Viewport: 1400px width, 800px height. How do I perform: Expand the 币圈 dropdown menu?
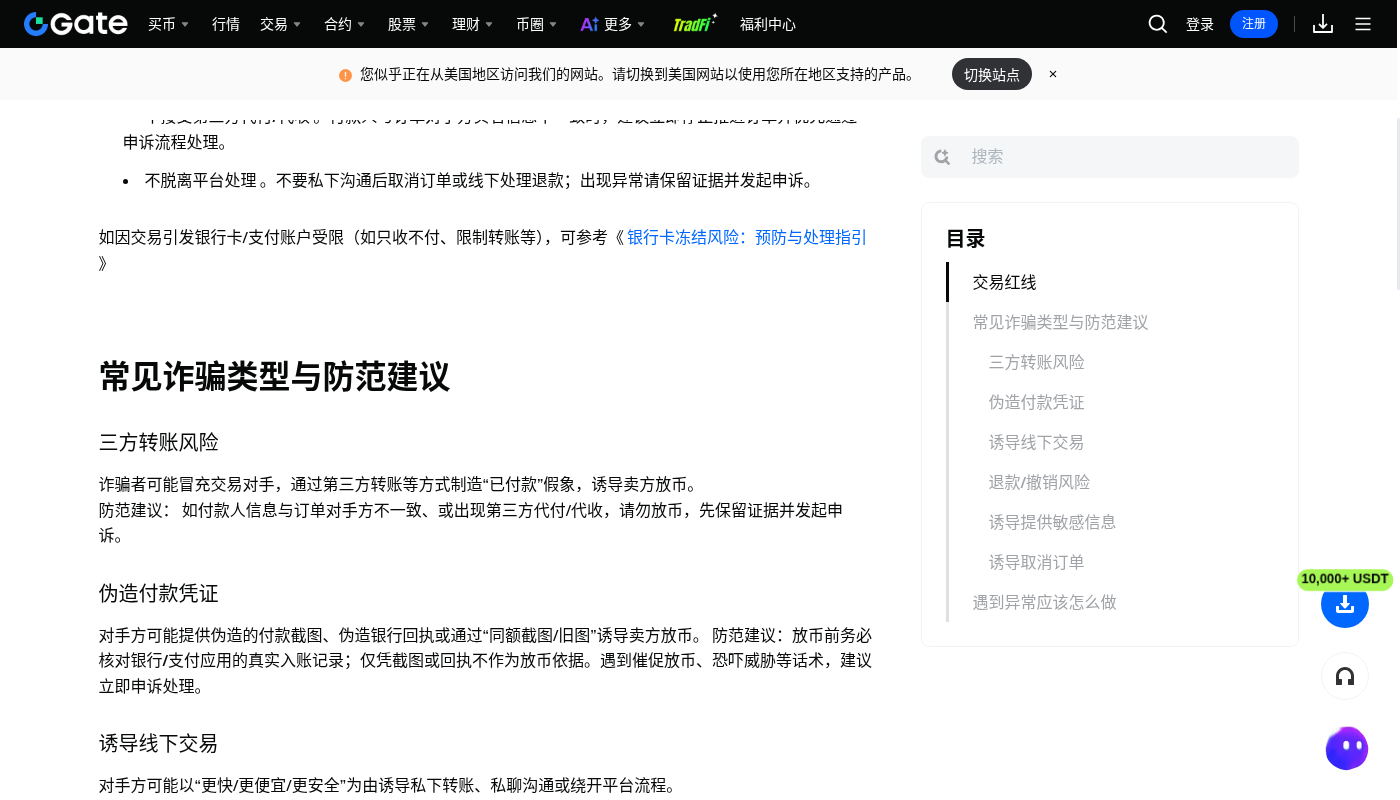[536, 24]
